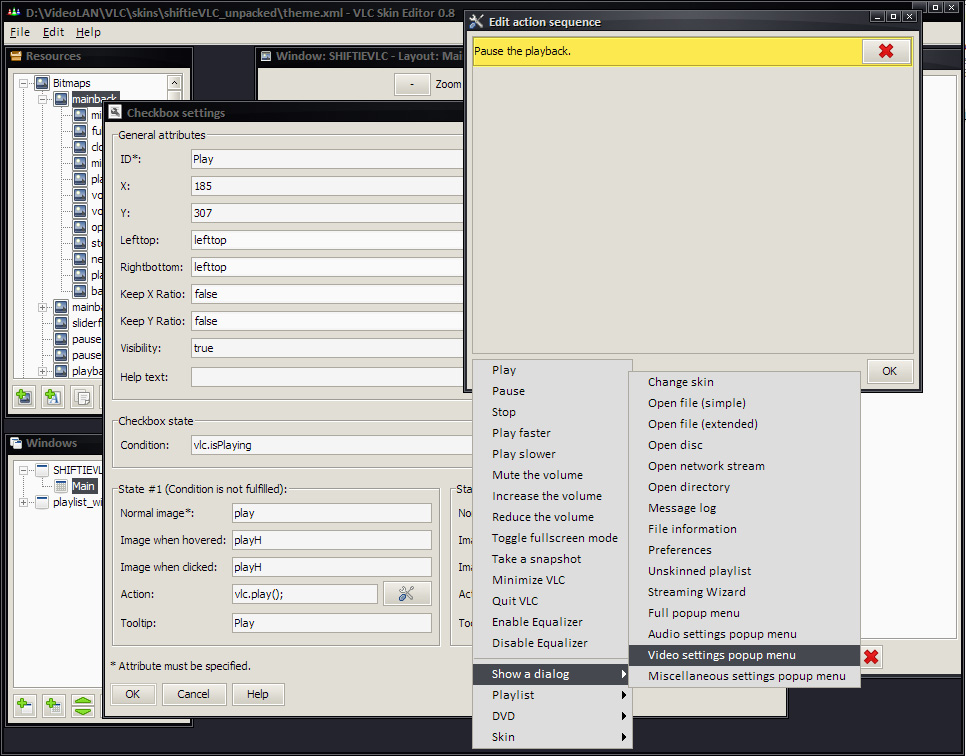The image size is (966, 756).
Task: Click OK in Checkbox settings dialog
Action: (x=133, y=694)
